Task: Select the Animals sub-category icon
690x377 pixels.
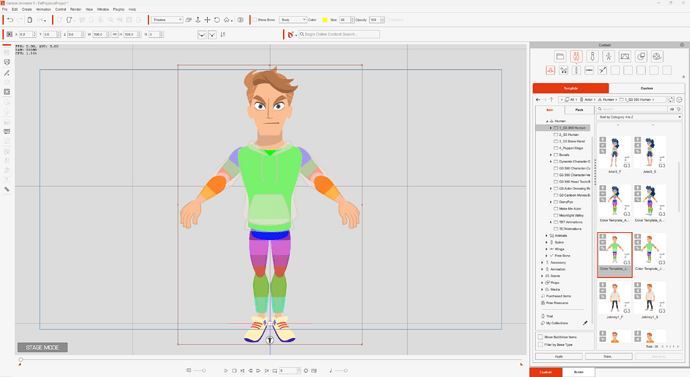Action: pos(563,70)
